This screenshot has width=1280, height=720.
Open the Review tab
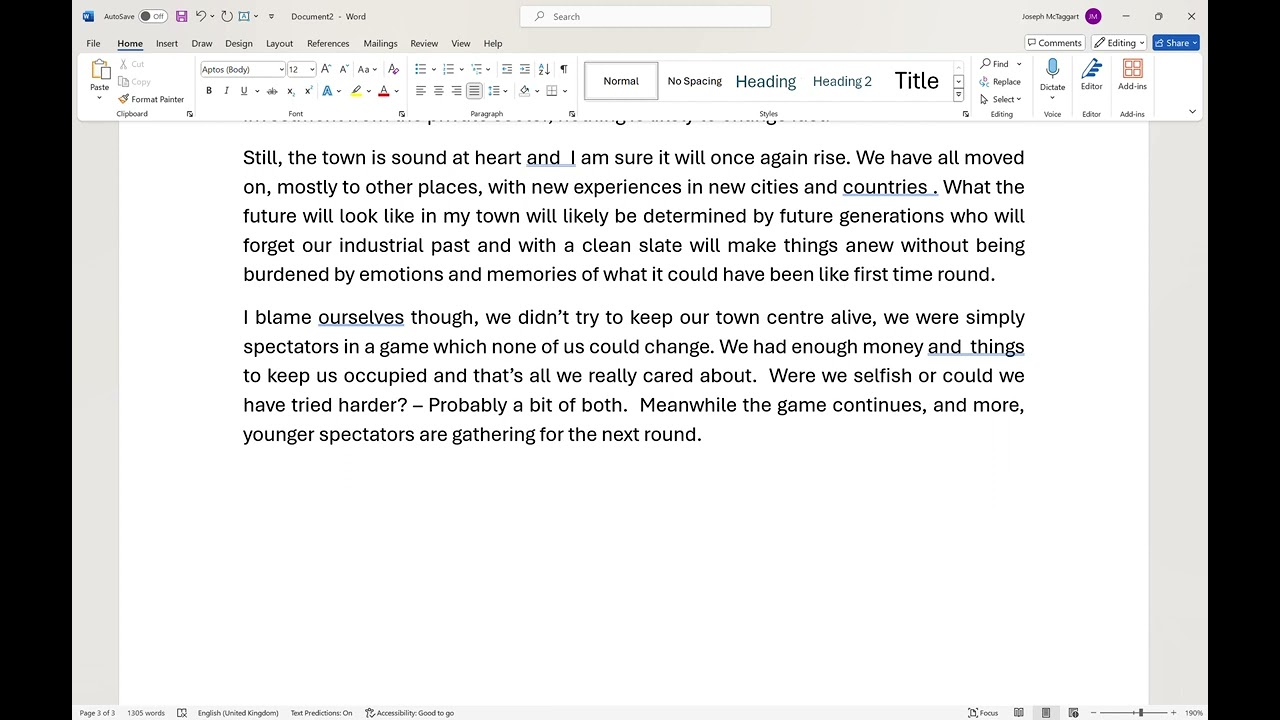coord(424,43)
